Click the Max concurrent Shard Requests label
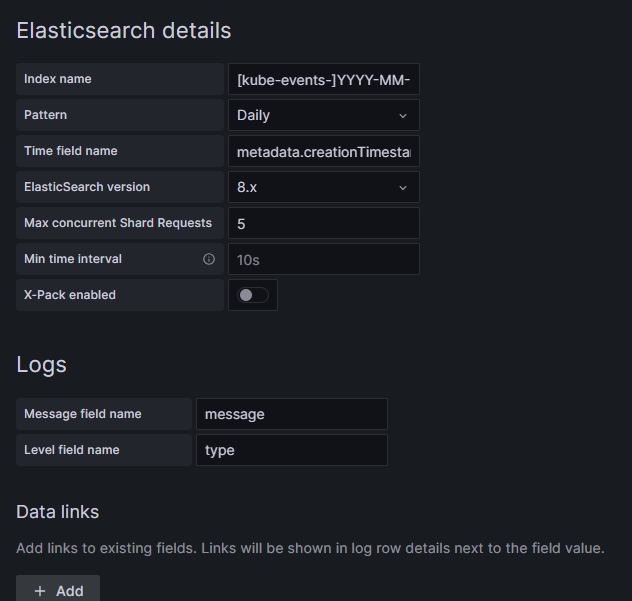Image resolution: width=632 pixels, height=601 pixels. click(x=118, y=223)
